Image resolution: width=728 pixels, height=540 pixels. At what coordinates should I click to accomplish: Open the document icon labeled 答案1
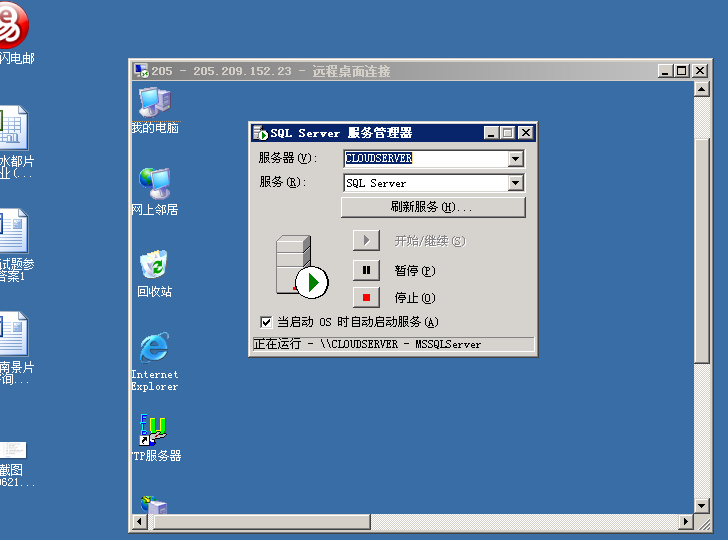click(x=14, y=231)
